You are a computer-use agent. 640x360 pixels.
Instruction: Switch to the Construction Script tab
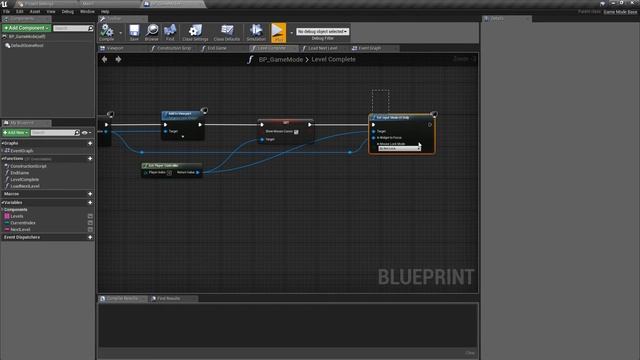pyautogui.click(x=174, y=48)
